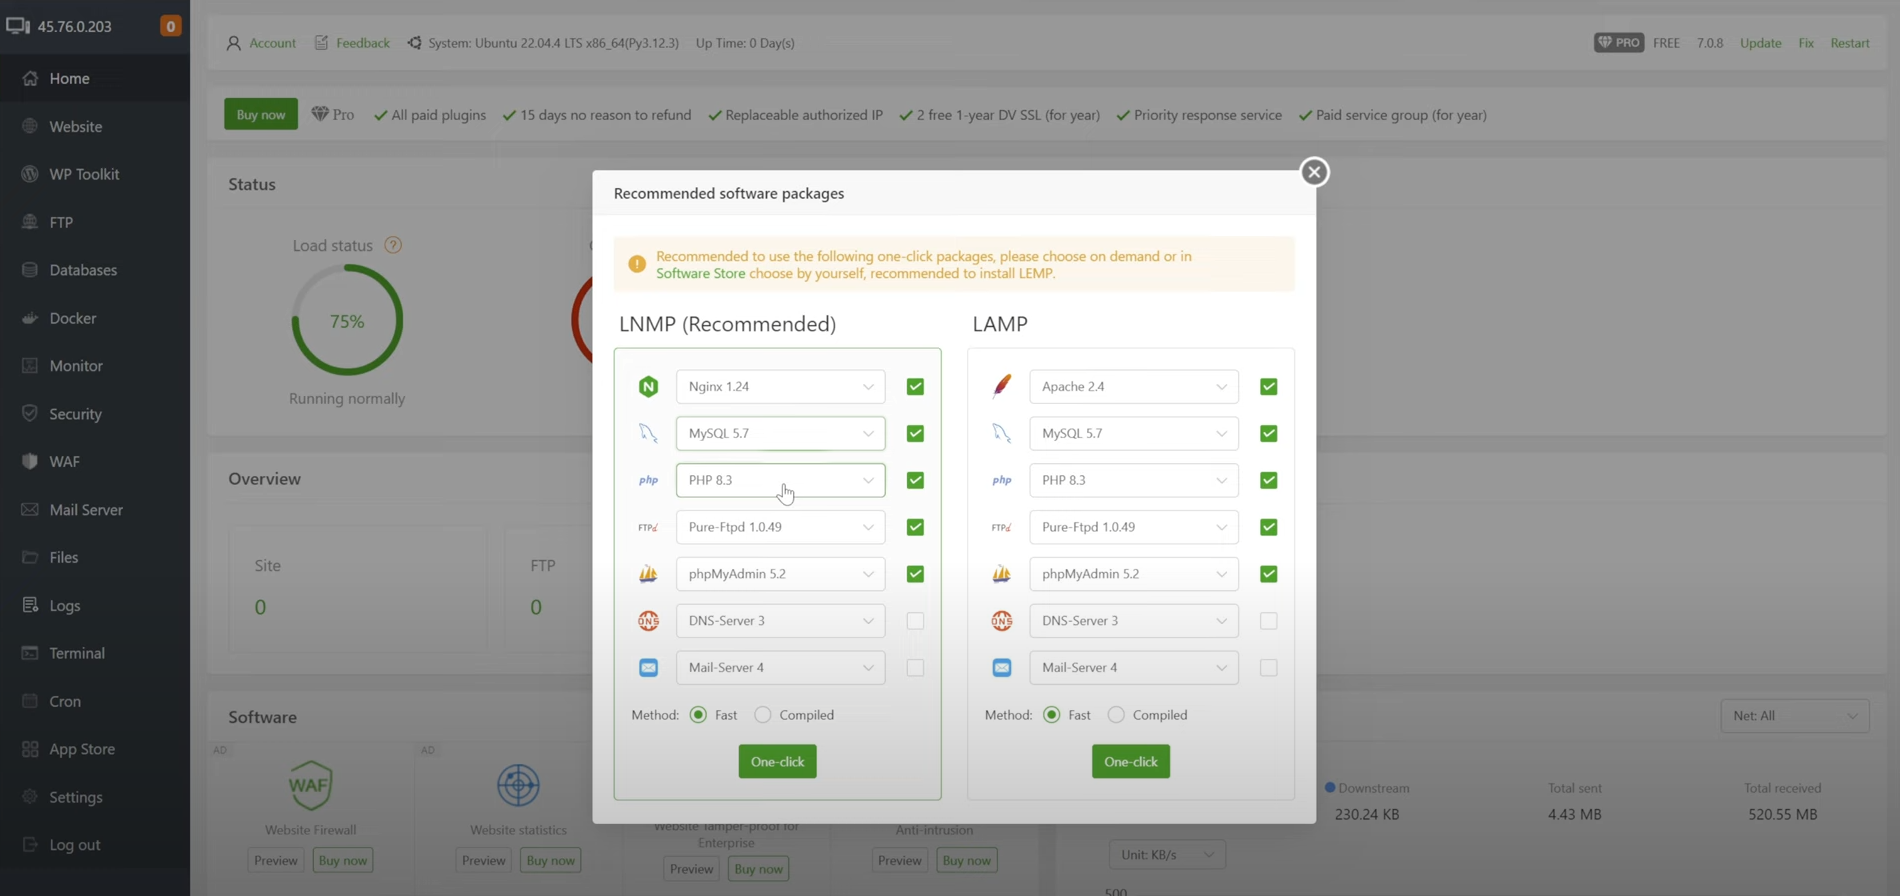Click the WP Toolkit WordPress icon
Image resolution: width=1900 pixels, height=896 pixels.
tap(30, 174)
